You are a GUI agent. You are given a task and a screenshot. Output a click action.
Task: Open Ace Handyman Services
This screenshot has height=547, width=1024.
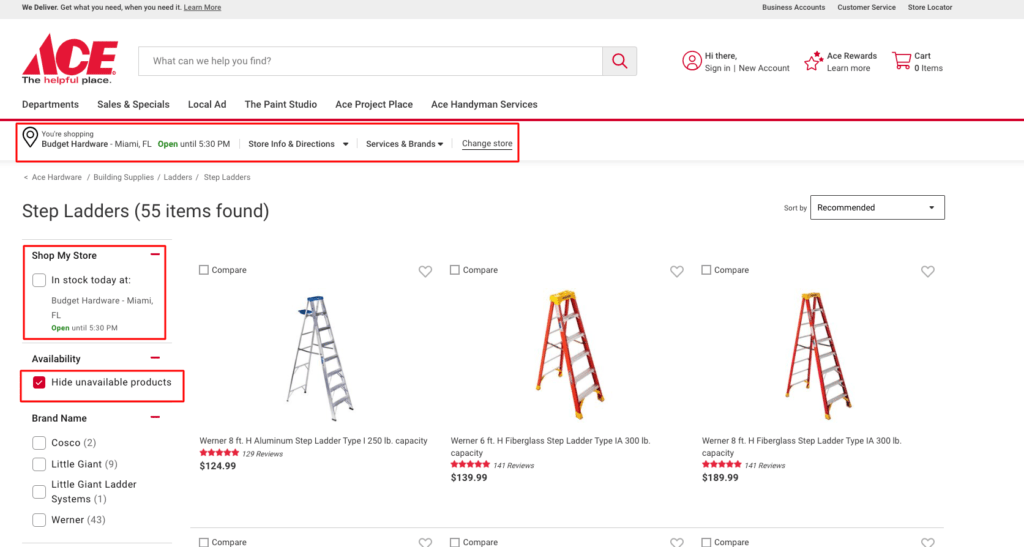(484, 104)
